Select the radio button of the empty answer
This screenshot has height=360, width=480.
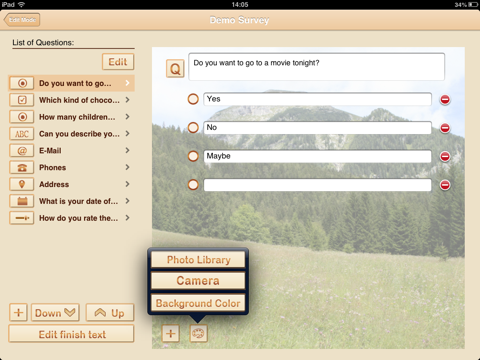[193, 185]
